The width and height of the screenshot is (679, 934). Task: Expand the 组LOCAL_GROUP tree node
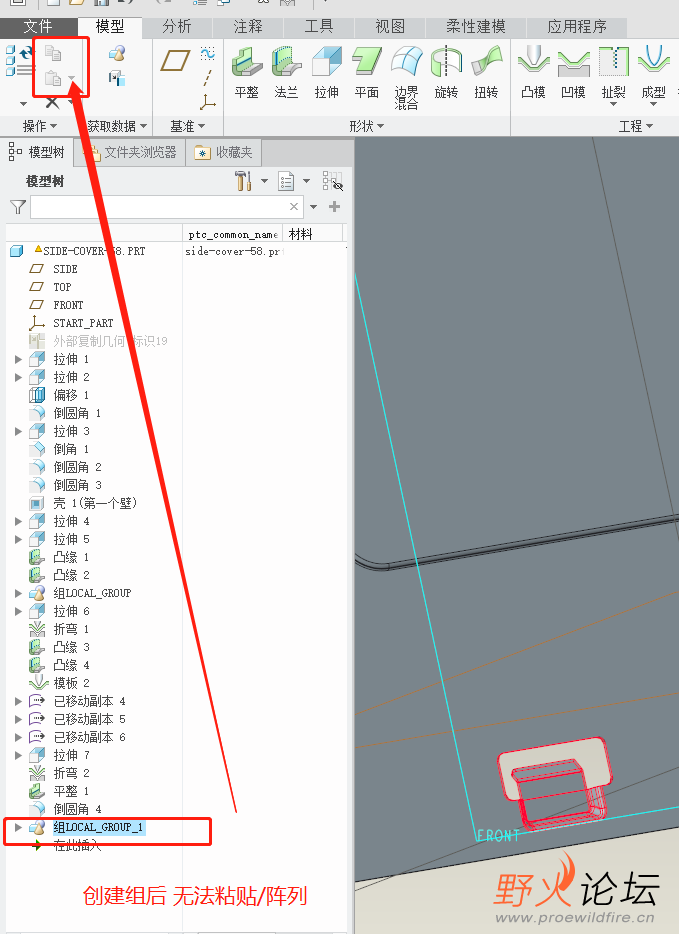pyautogui.click(x=18, y=593)
